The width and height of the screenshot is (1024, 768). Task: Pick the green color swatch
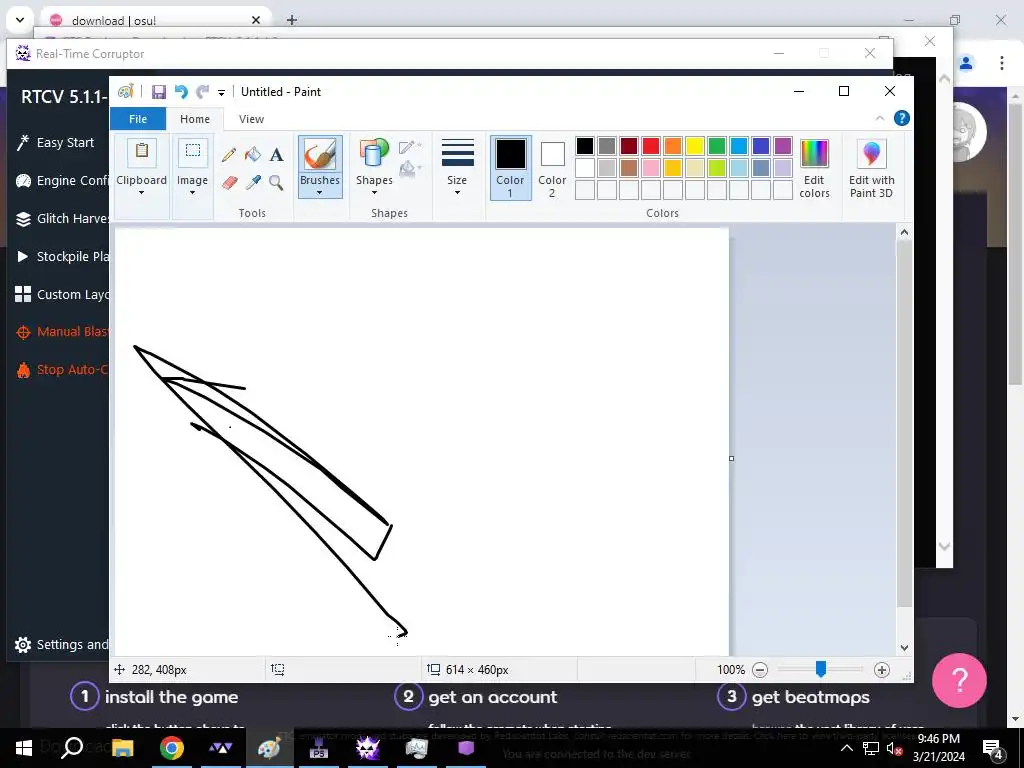pyautogui.click(x=717, y=146)
